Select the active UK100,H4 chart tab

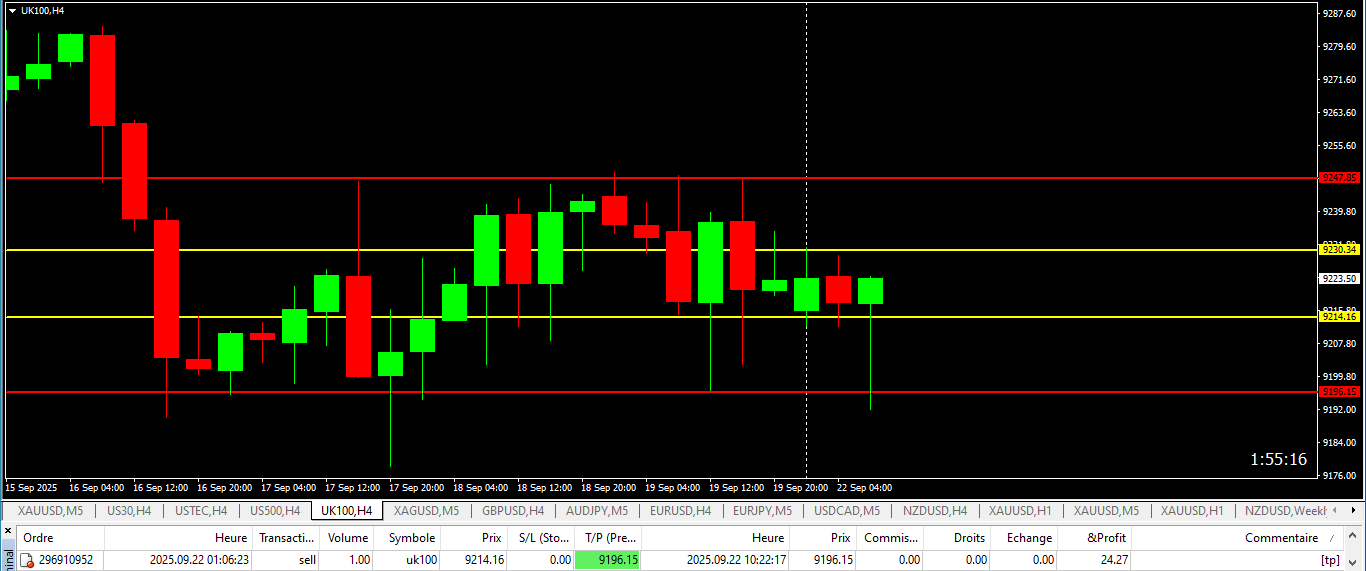coord(347,511)
